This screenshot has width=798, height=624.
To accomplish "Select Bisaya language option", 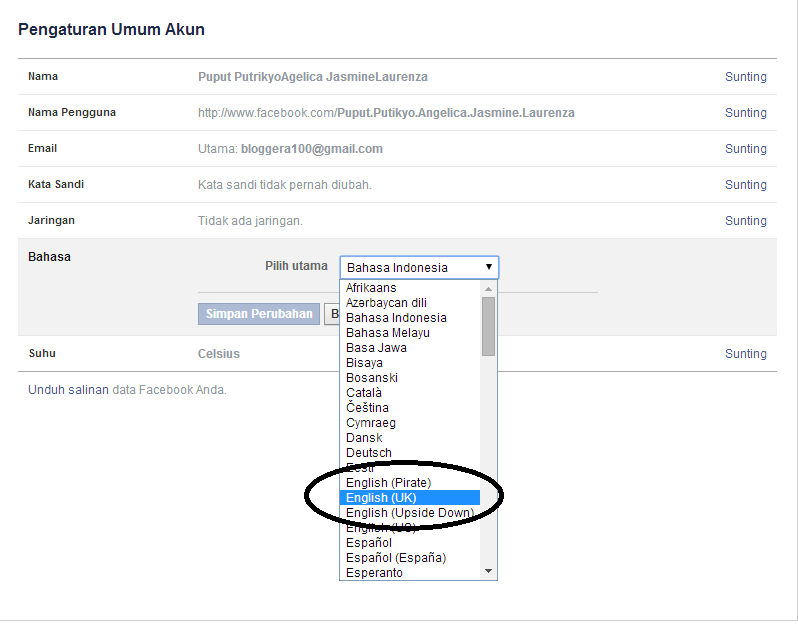I will (x=410, y=363).
